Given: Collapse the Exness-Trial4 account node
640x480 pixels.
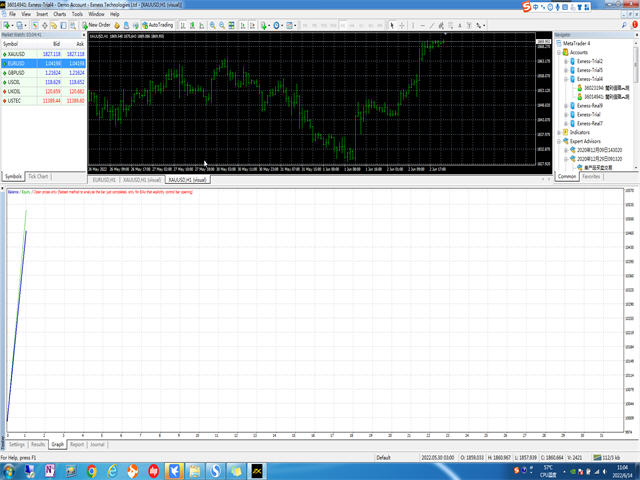Looking at the screenshot, I should [566, 79].
